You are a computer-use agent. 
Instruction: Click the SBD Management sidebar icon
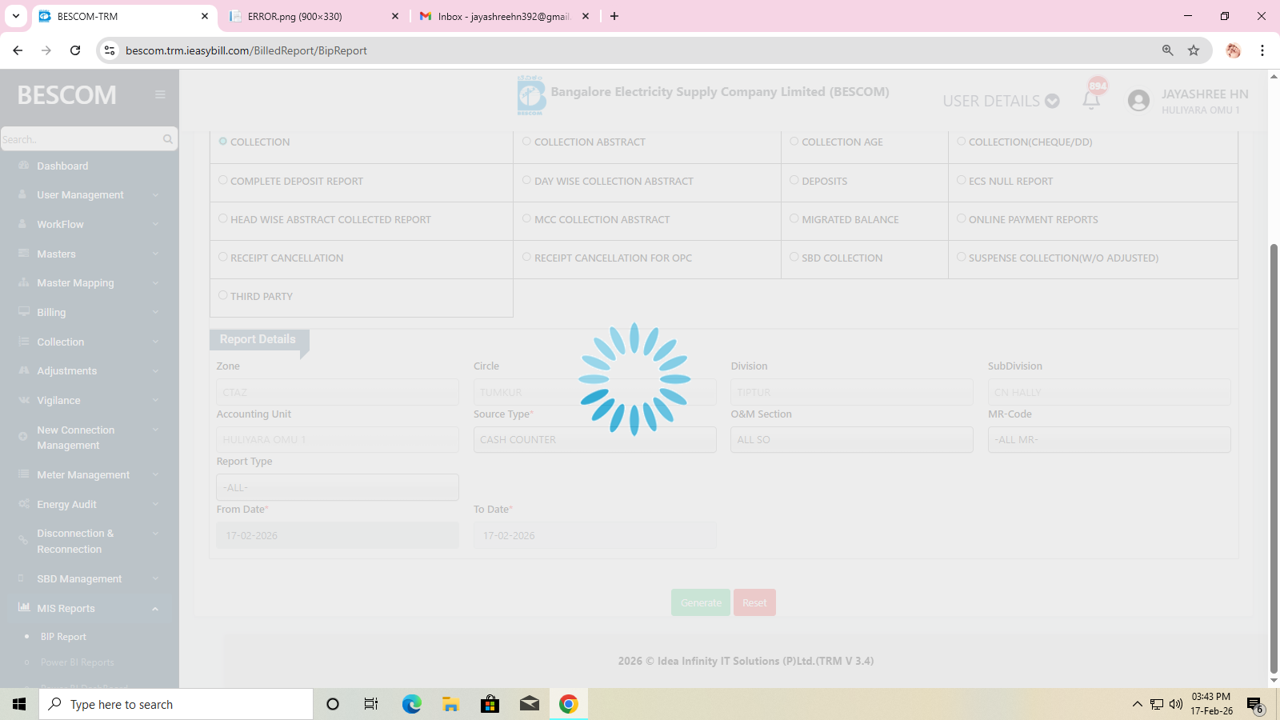click(23, 579)
